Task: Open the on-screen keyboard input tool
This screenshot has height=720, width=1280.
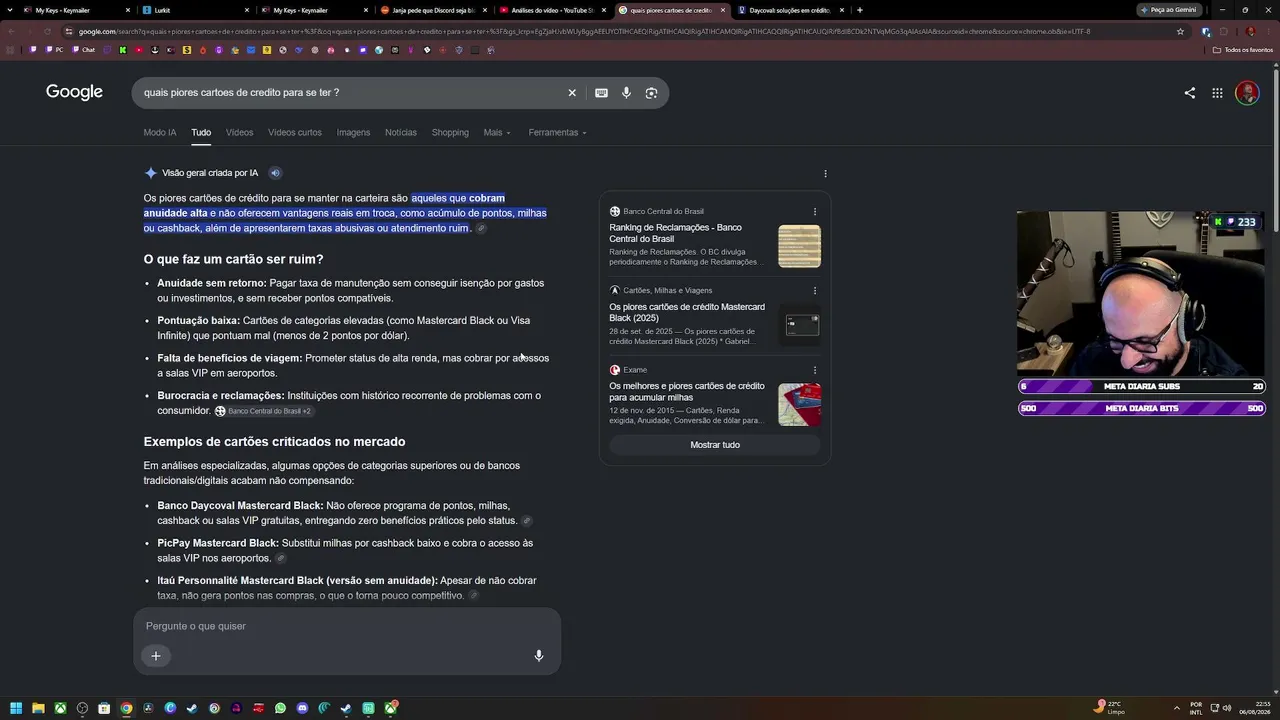Action: click(x=601, y=93)
